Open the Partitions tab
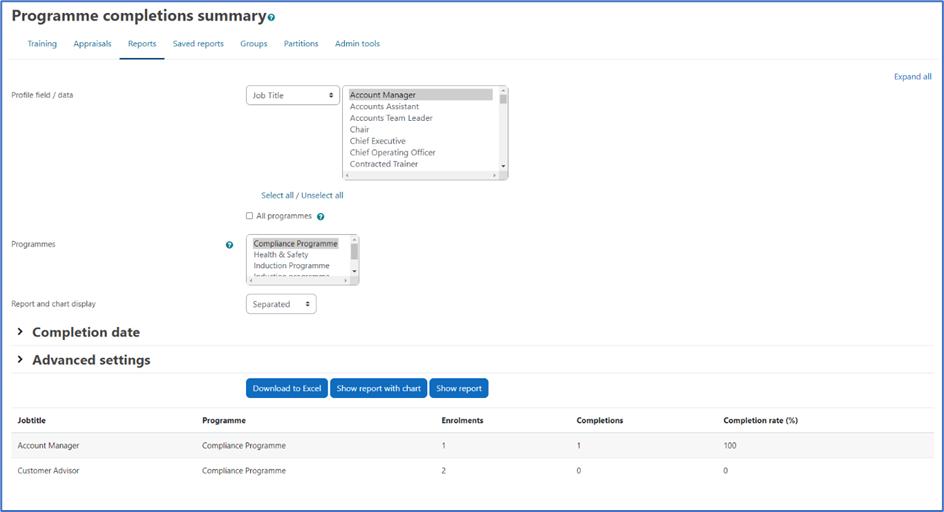 pos(301,43)
